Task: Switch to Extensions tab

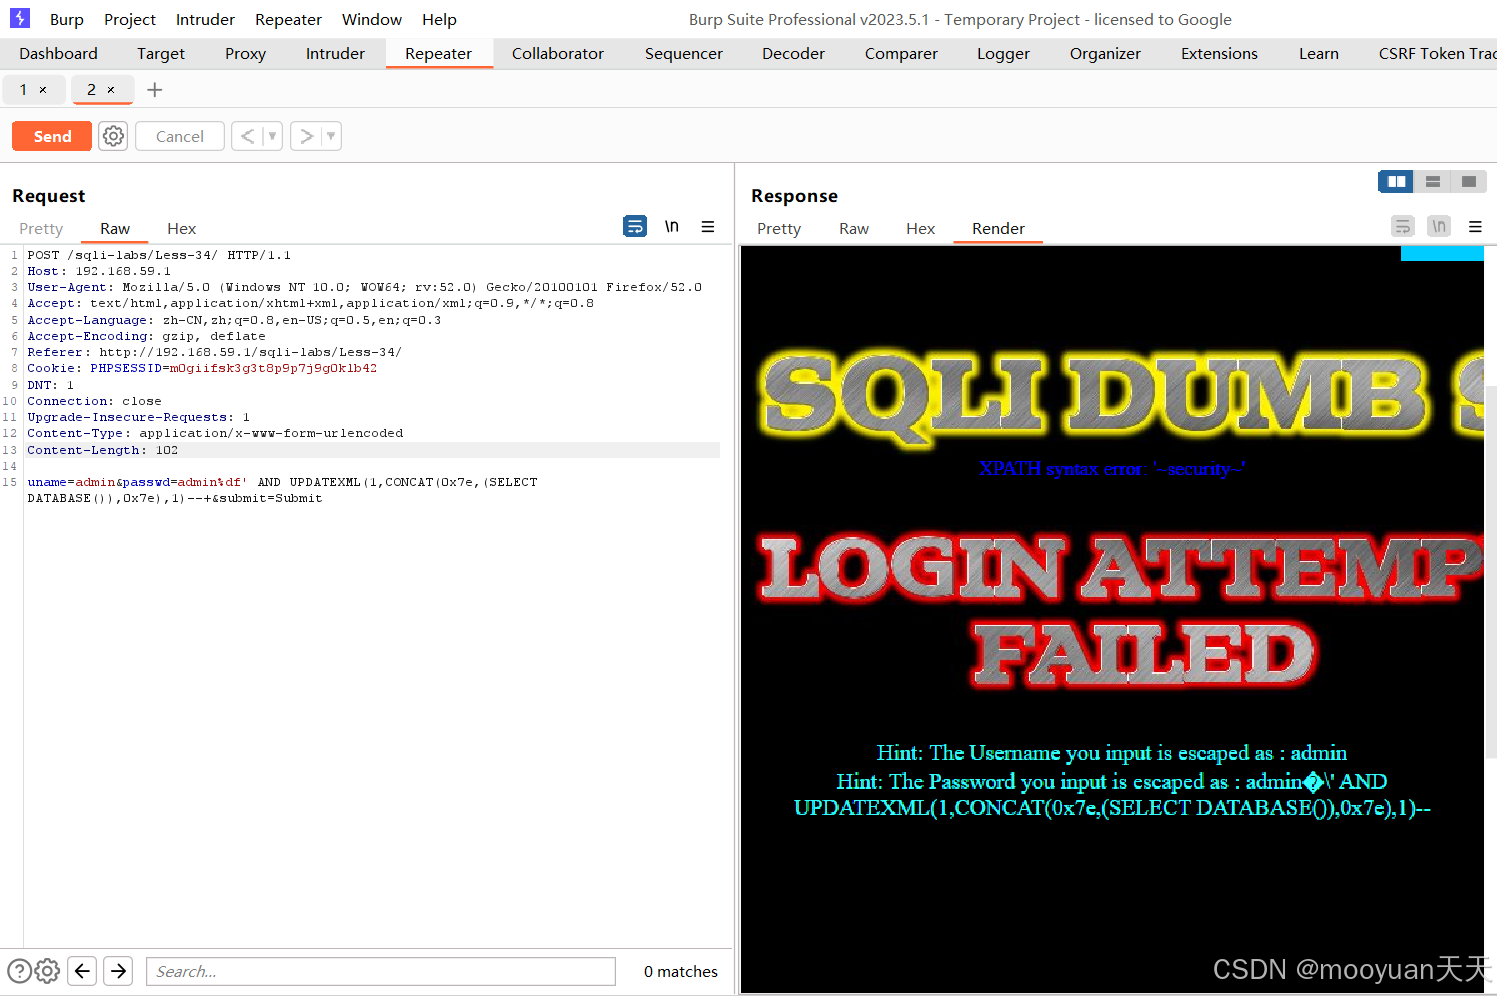Action: tap(1219, 54)
